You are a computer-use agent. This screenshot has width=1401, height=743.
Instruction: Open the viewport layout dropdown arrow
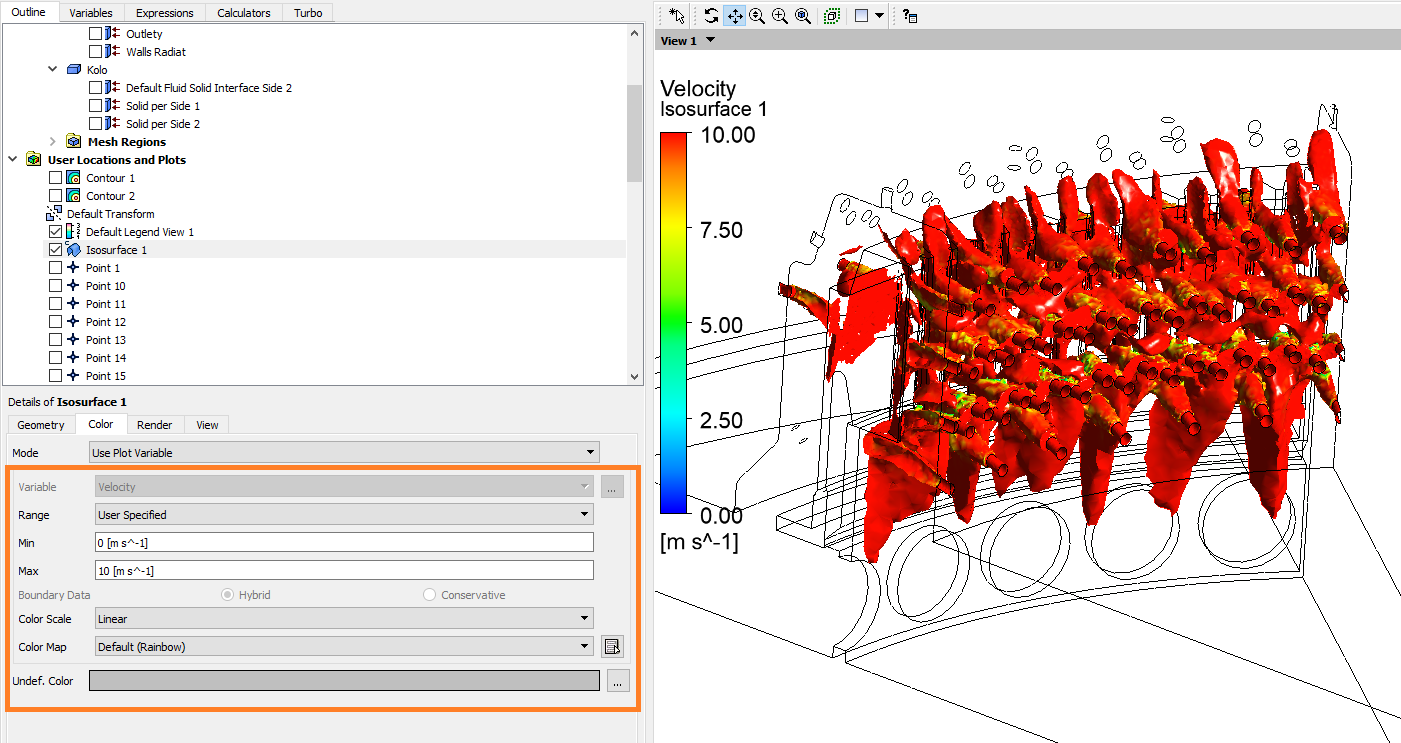coord(880,16)
